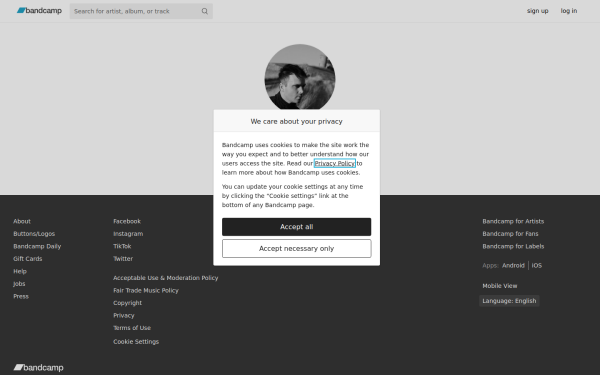The width and height of the screenshot is (600, 375).
Task: Click the Bandcamp logo in header
Action: [x=39, y=11]
